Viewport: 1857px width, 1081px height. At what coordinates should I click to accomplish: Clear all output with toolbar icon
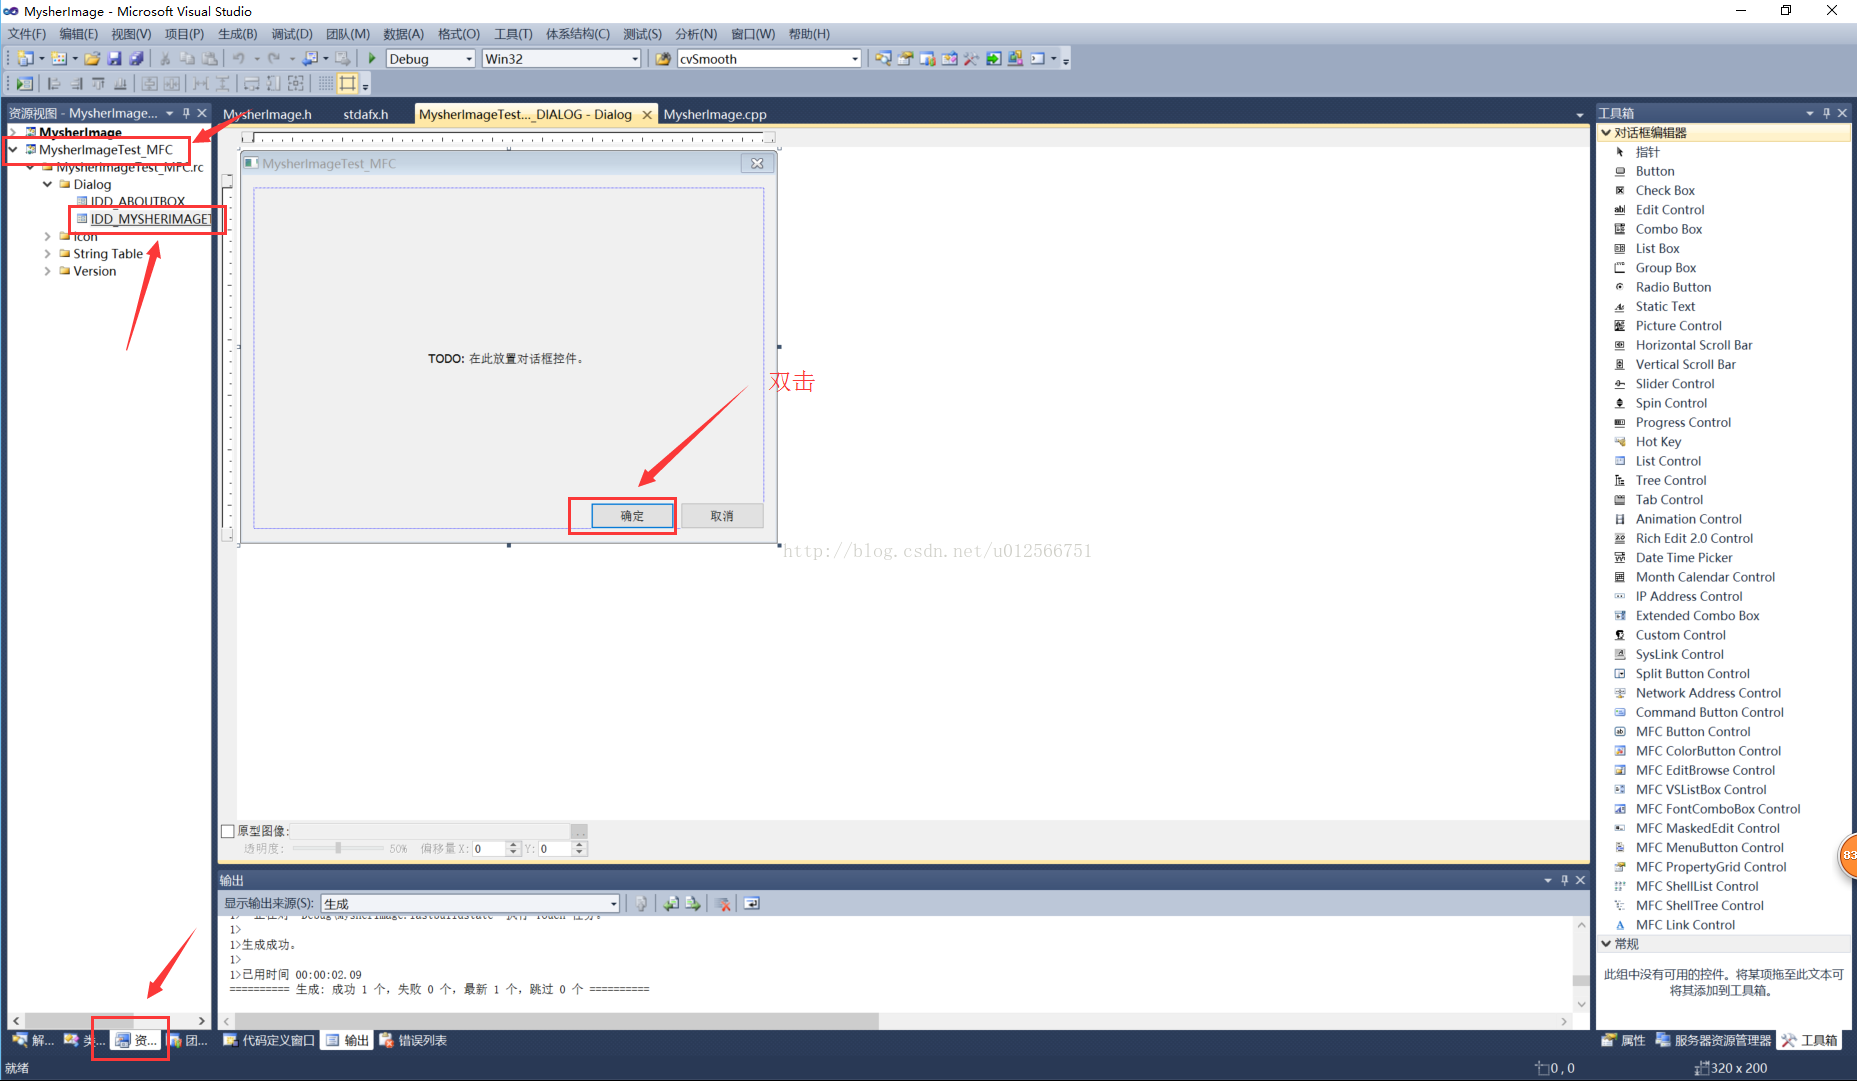[723, 904]
